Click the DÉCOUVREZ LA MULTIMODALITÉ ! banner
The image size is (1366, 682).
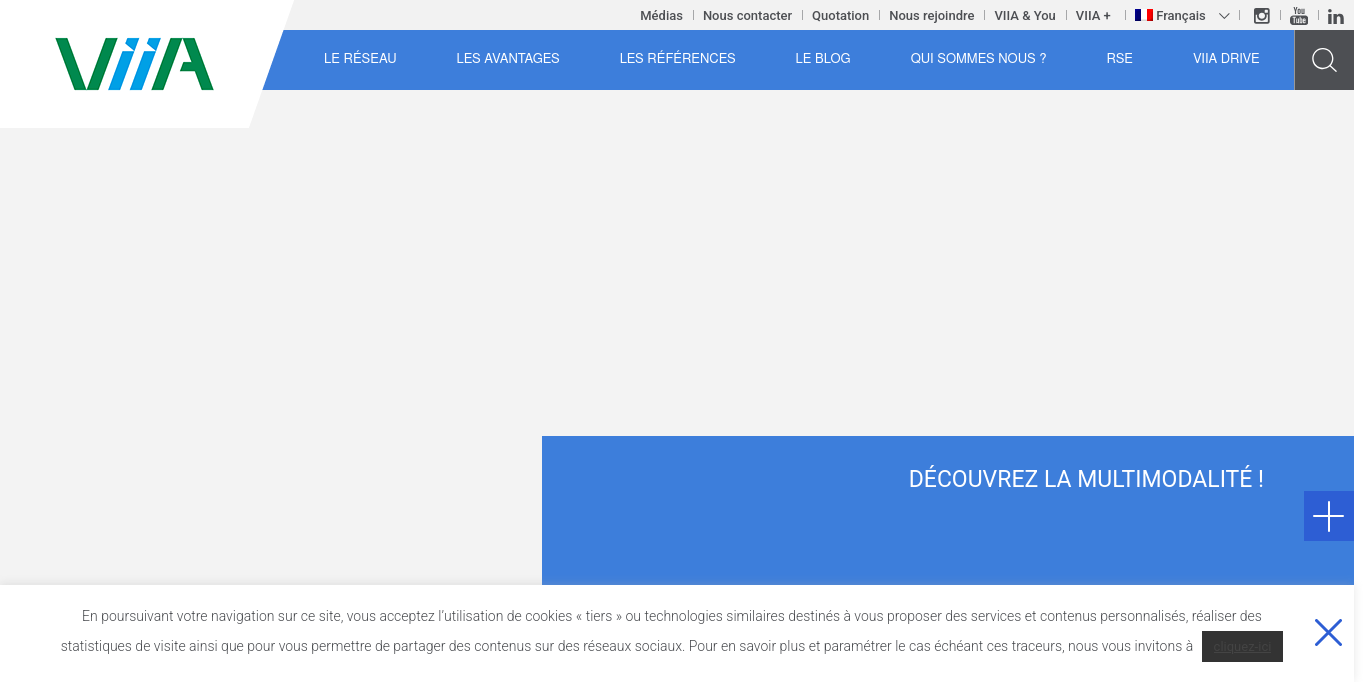point(1086,479)
